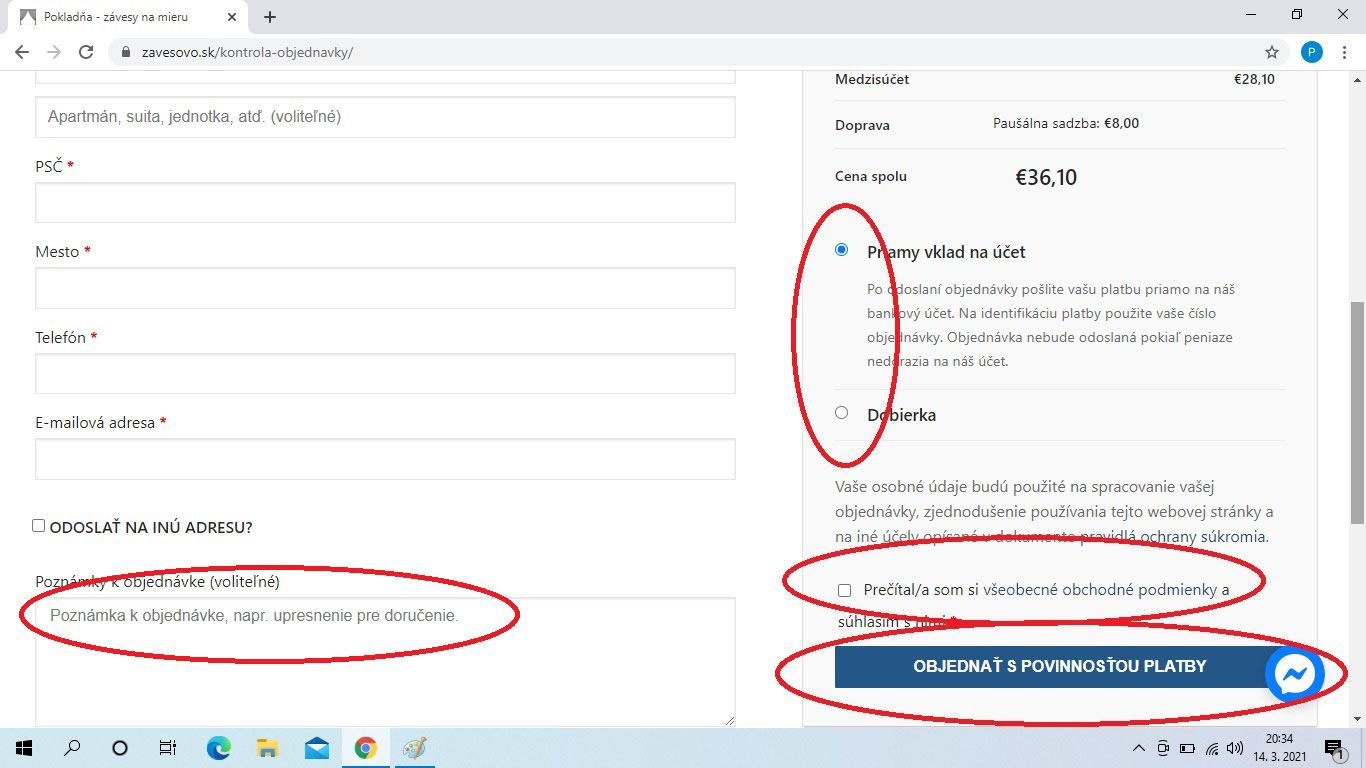The image size is (1366, 768).
Task: Open File Explorer from the taskbar
Action: (x=267, y=748)
